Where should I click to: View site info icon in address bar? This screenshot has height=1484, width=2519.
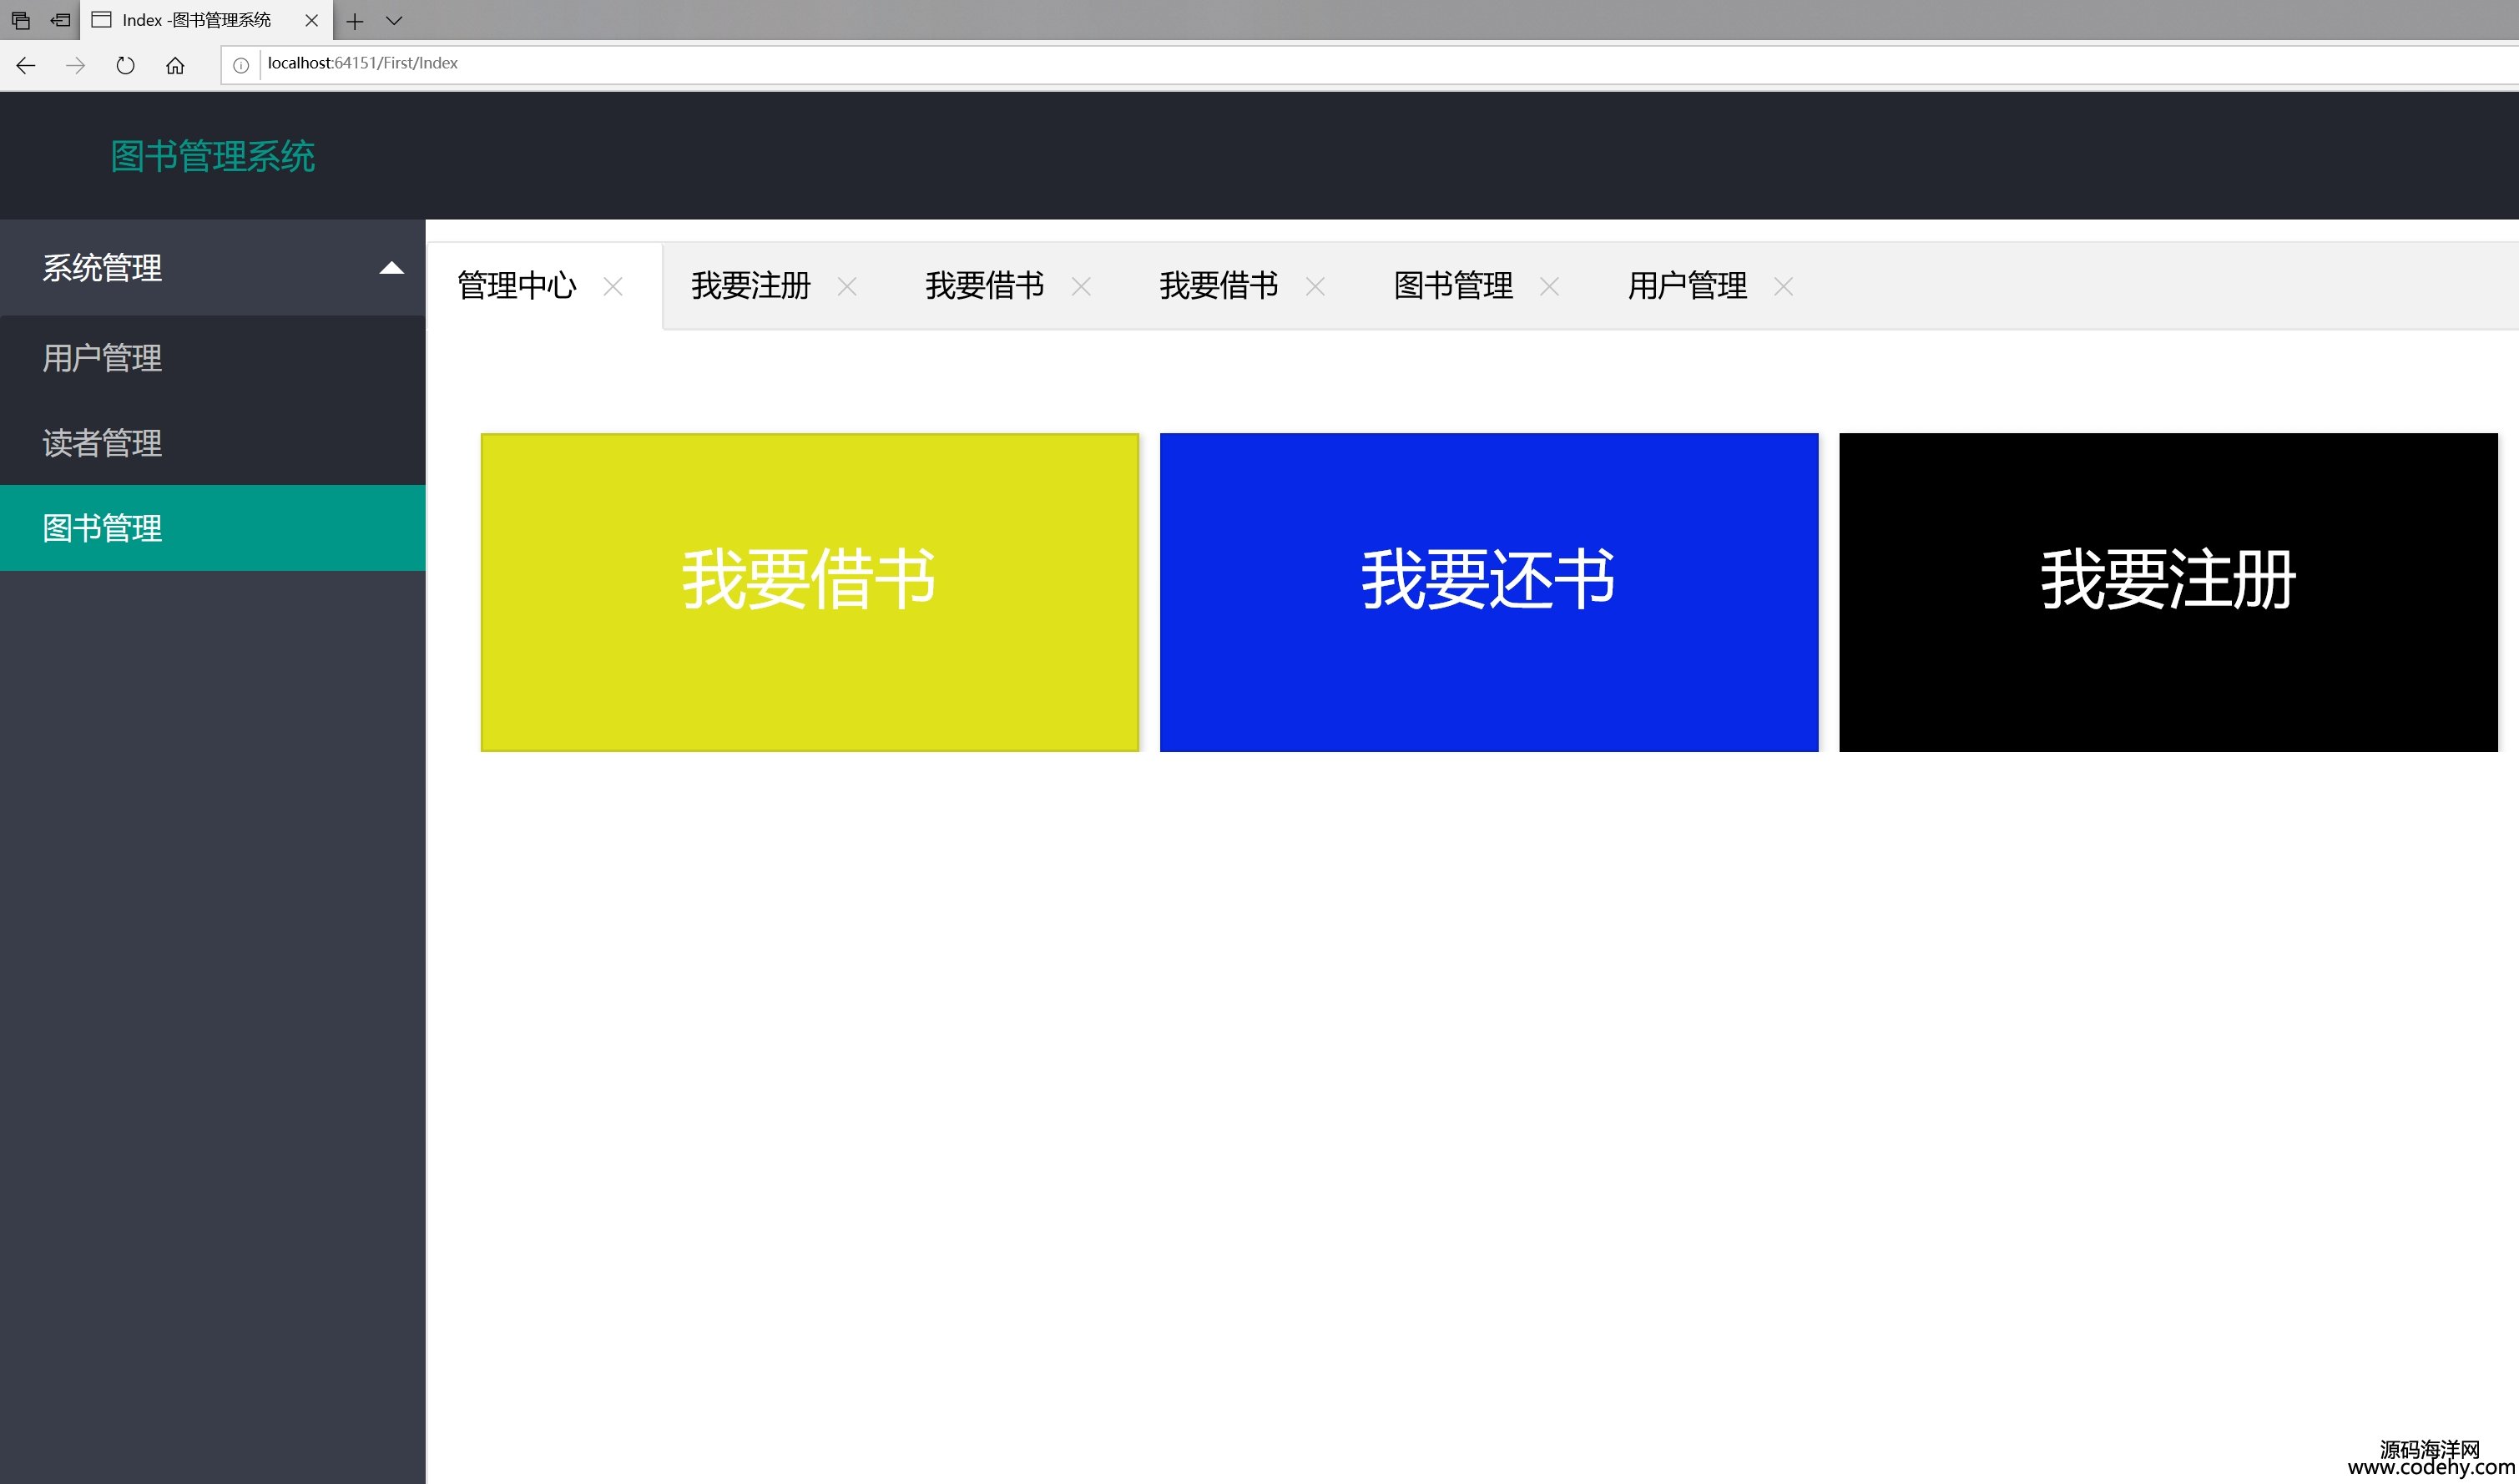click(241, 65)
